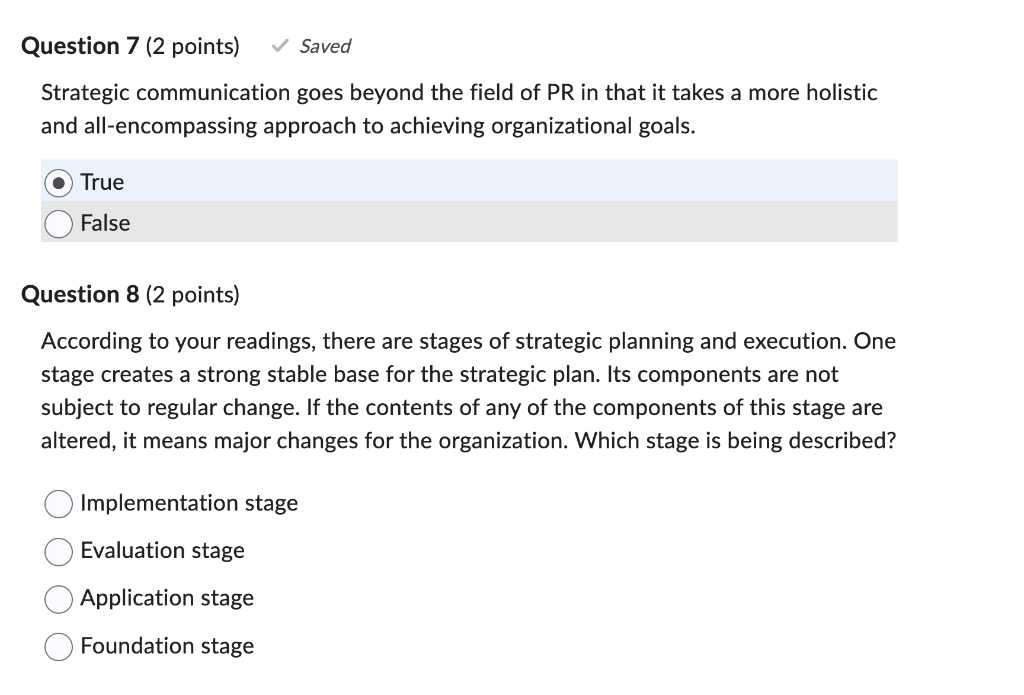Click the Application stage label text
Screen dimensions: 1024x695
[x=166, y=599]
